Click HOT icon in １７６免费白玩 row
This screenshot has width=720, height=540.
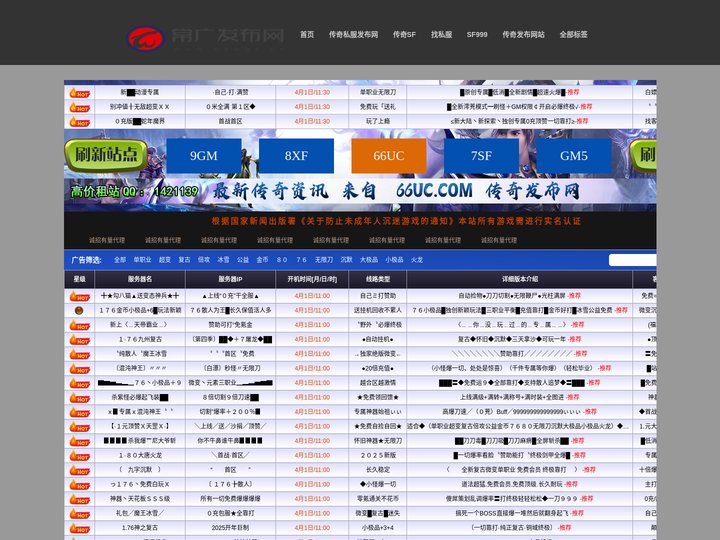[x=79, y=484]
